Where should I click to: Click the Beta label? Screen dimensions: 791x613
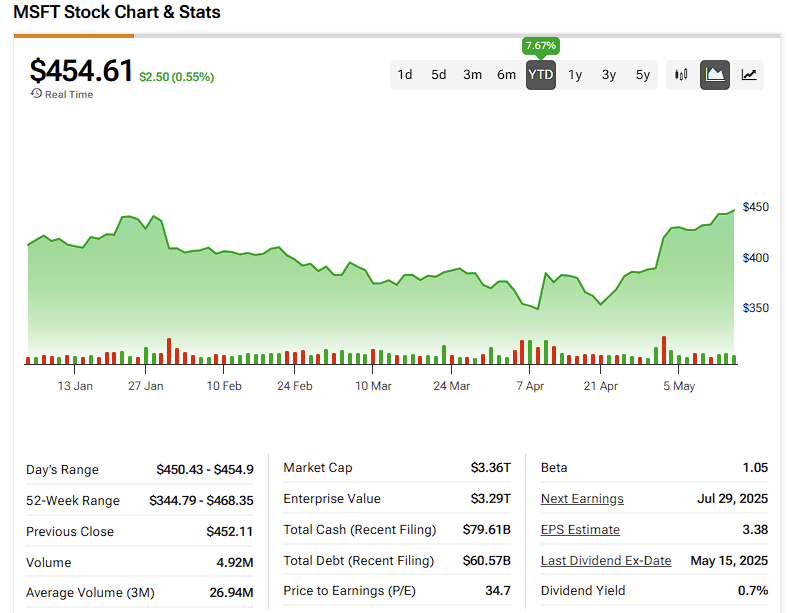click(554, 468)
